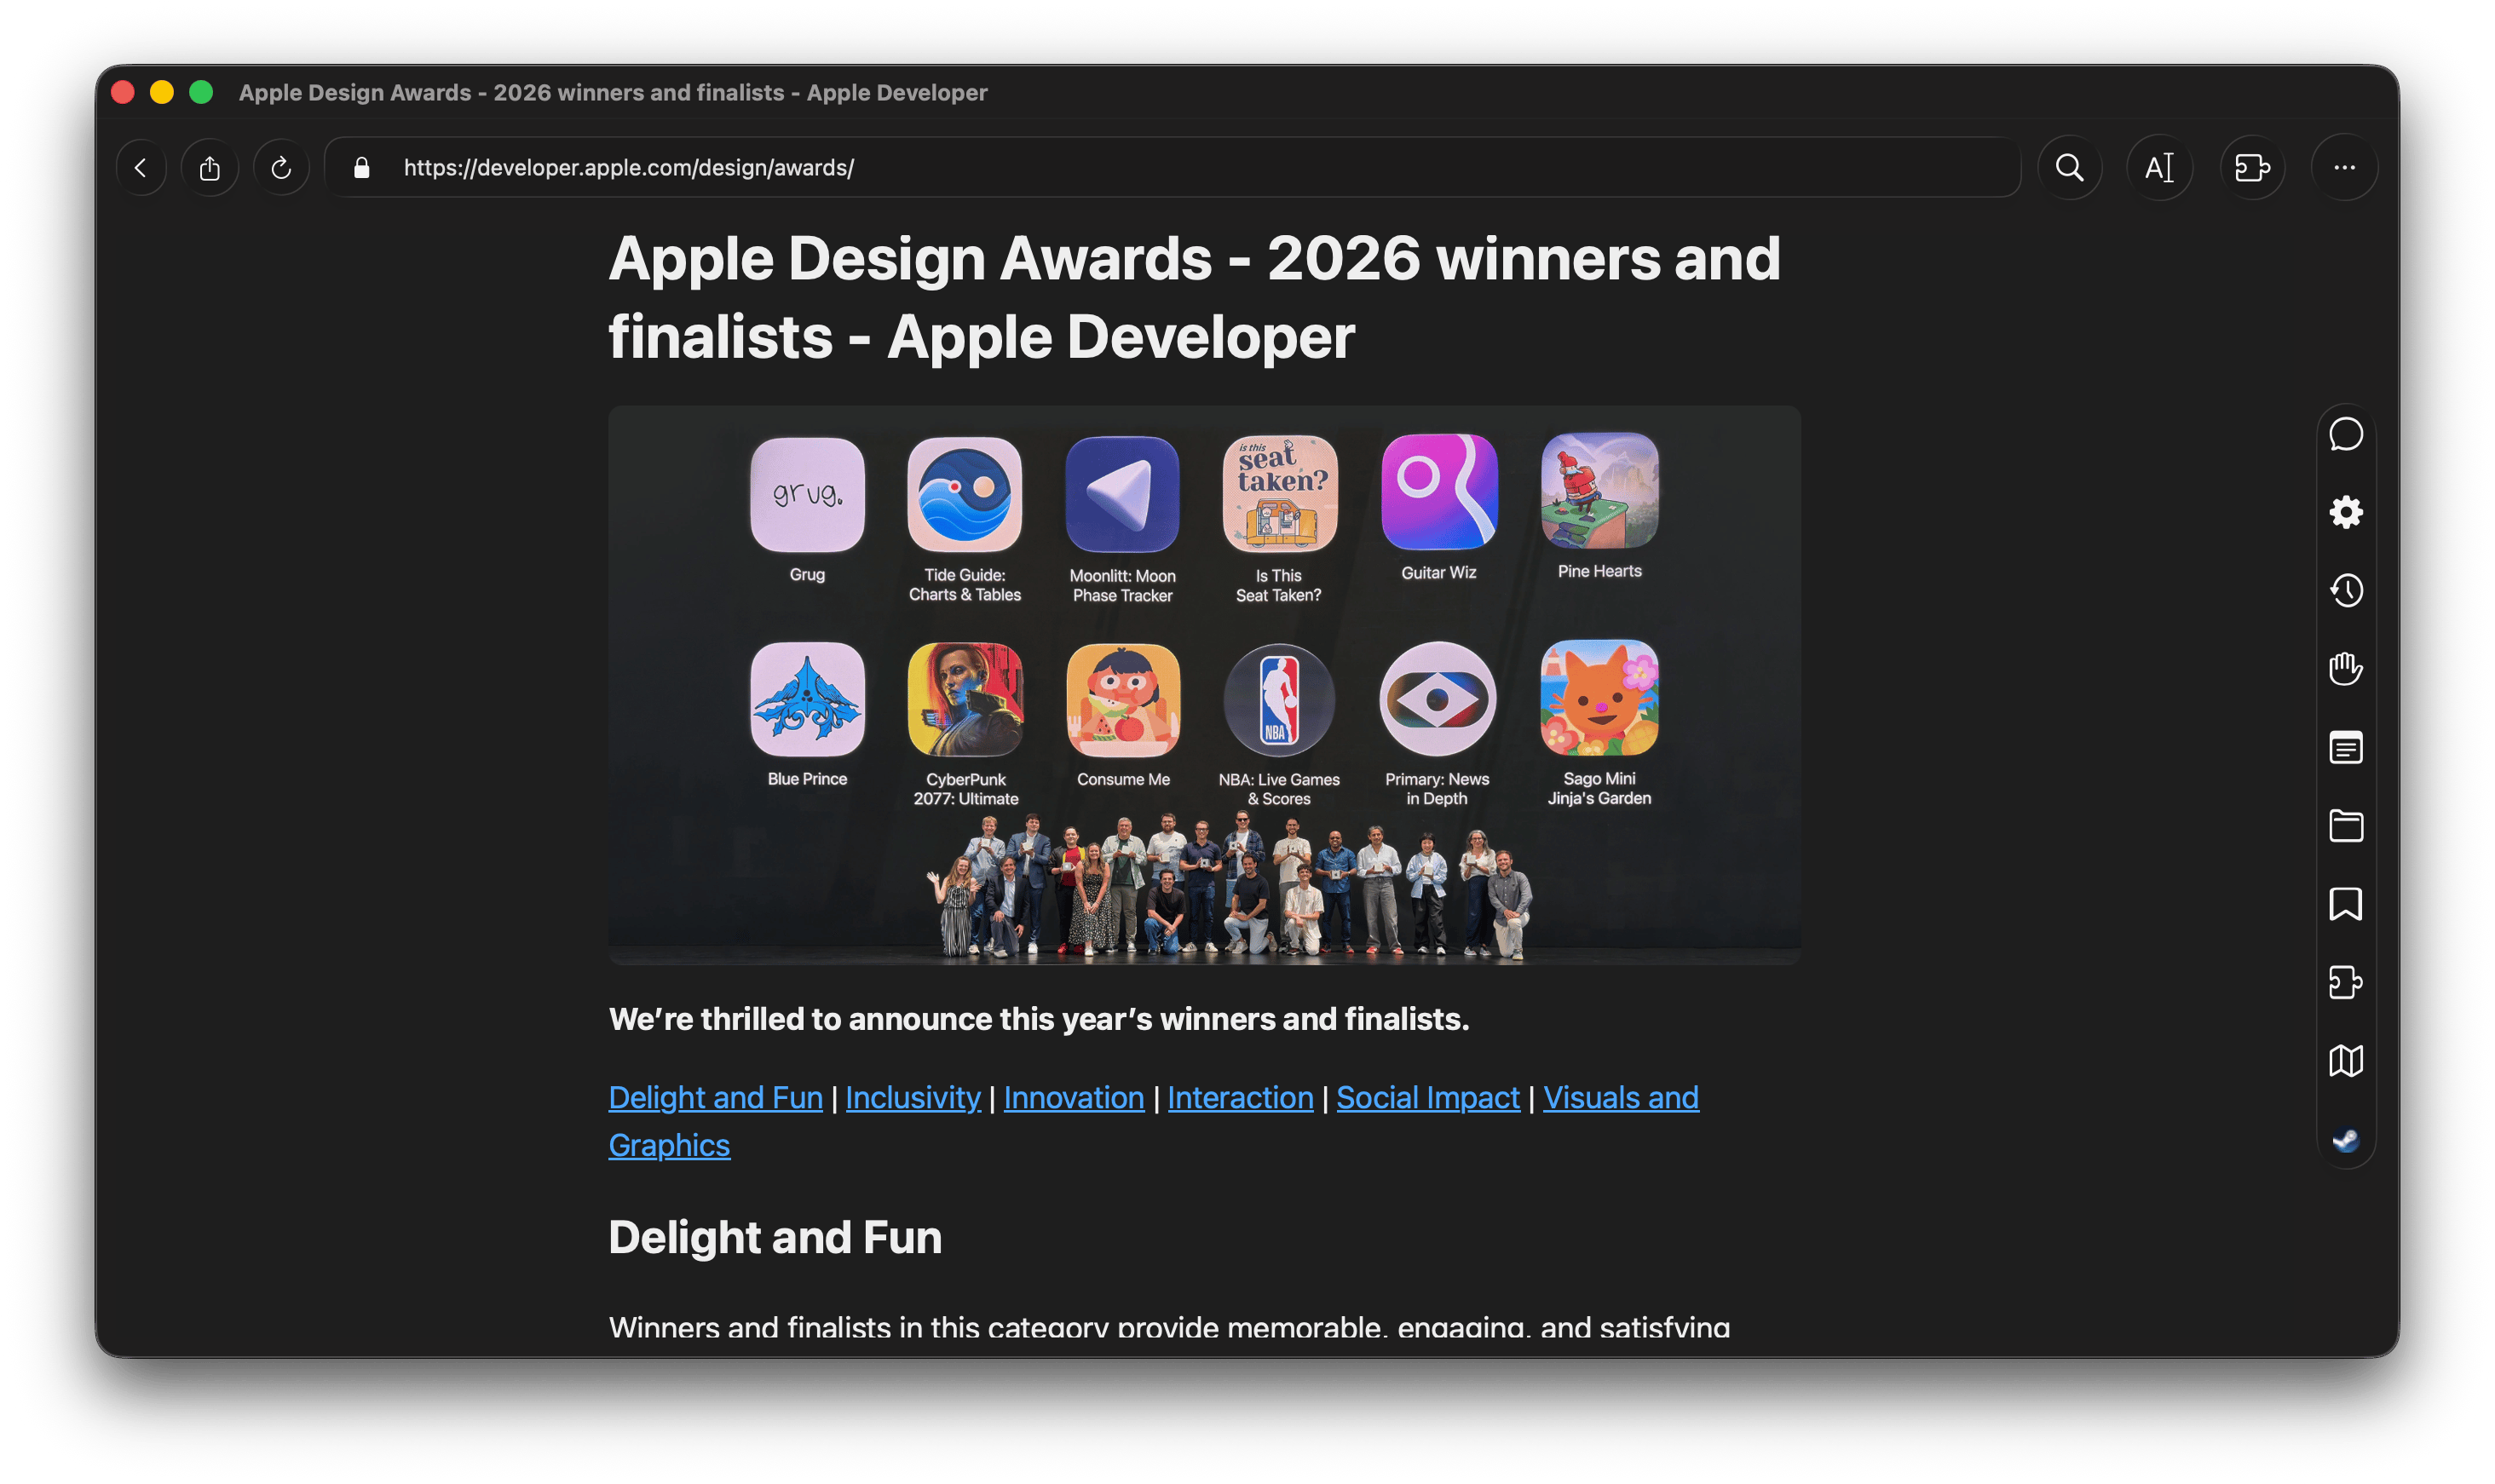Screen dimensions: 2495x1484
Task: Click the Consume Me app icon
Action: point(1123,699)
